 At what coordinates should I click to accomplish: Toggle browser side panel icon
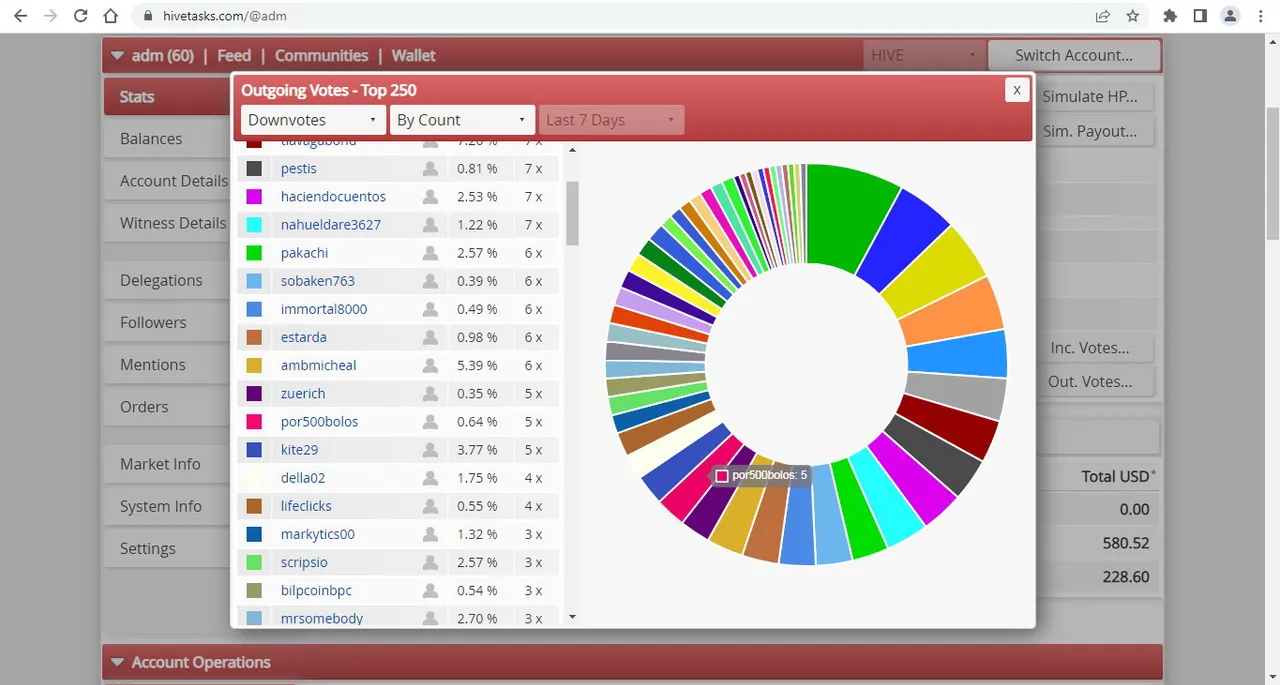coord(1200,16)
